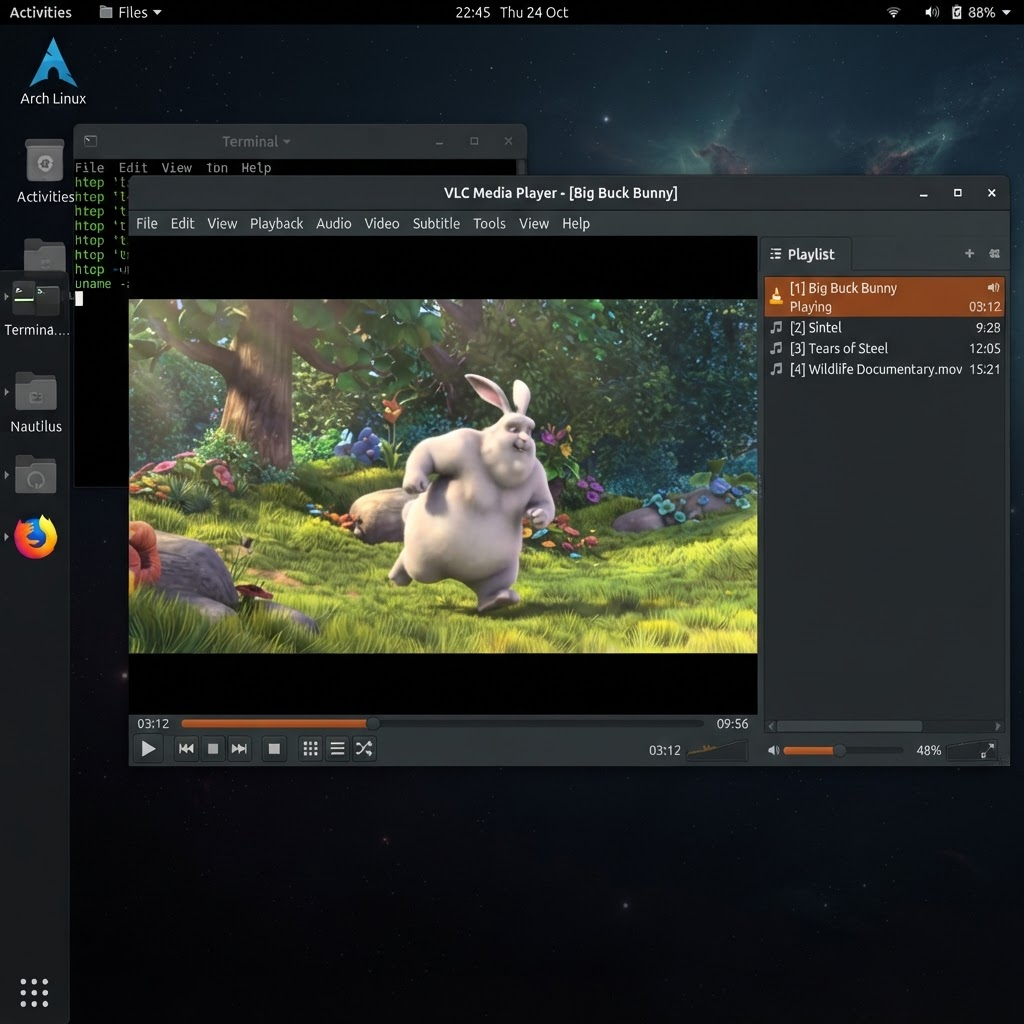The height and width of the screenshot is (1024, 1024).
Task: Expand the arrow beside the Terminal dock icon
Action: (7, 296)
